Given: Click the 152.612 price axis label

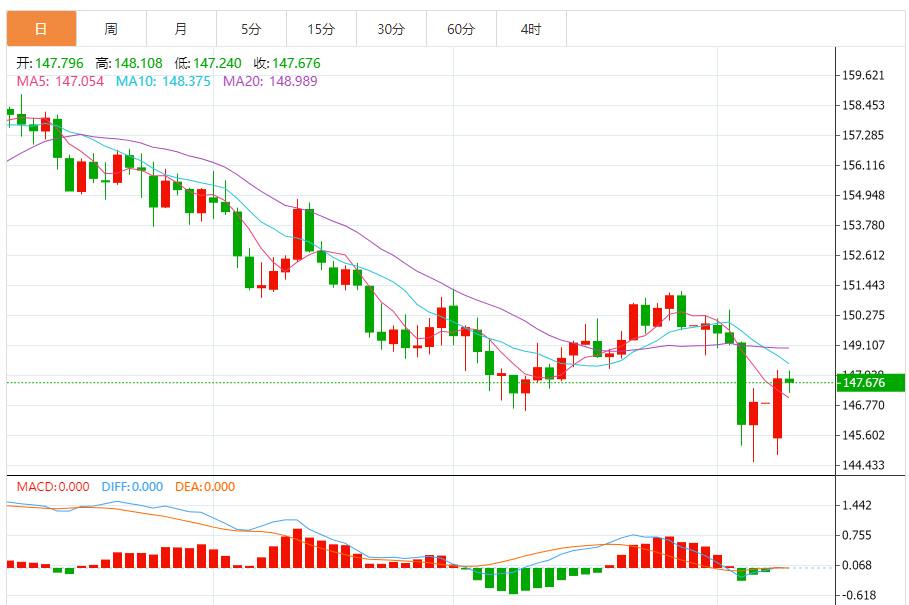Looking at the screenshot, I should point(863,255).
